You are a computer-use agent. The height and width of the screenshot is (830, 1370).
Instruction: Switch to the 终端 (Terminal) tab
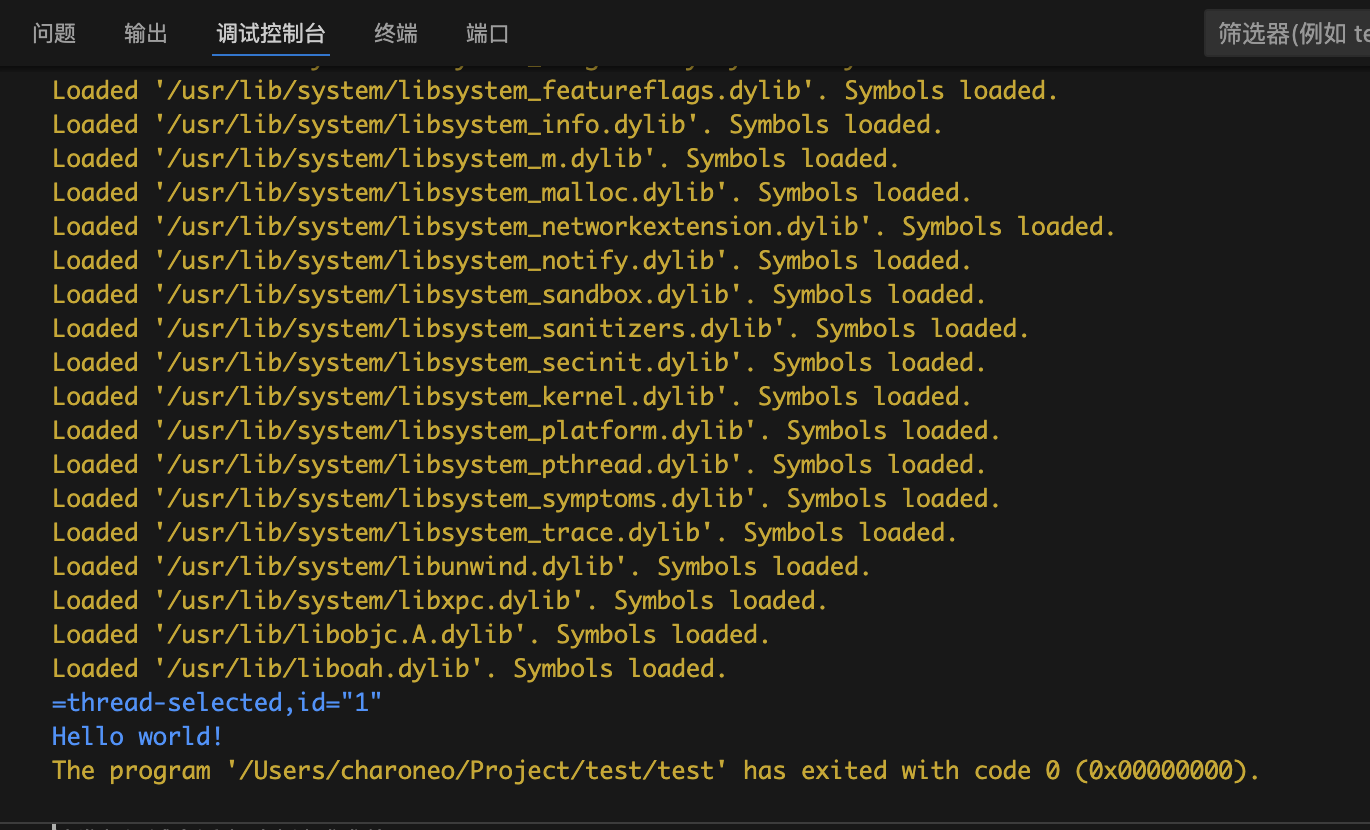(x=395, y=33)
